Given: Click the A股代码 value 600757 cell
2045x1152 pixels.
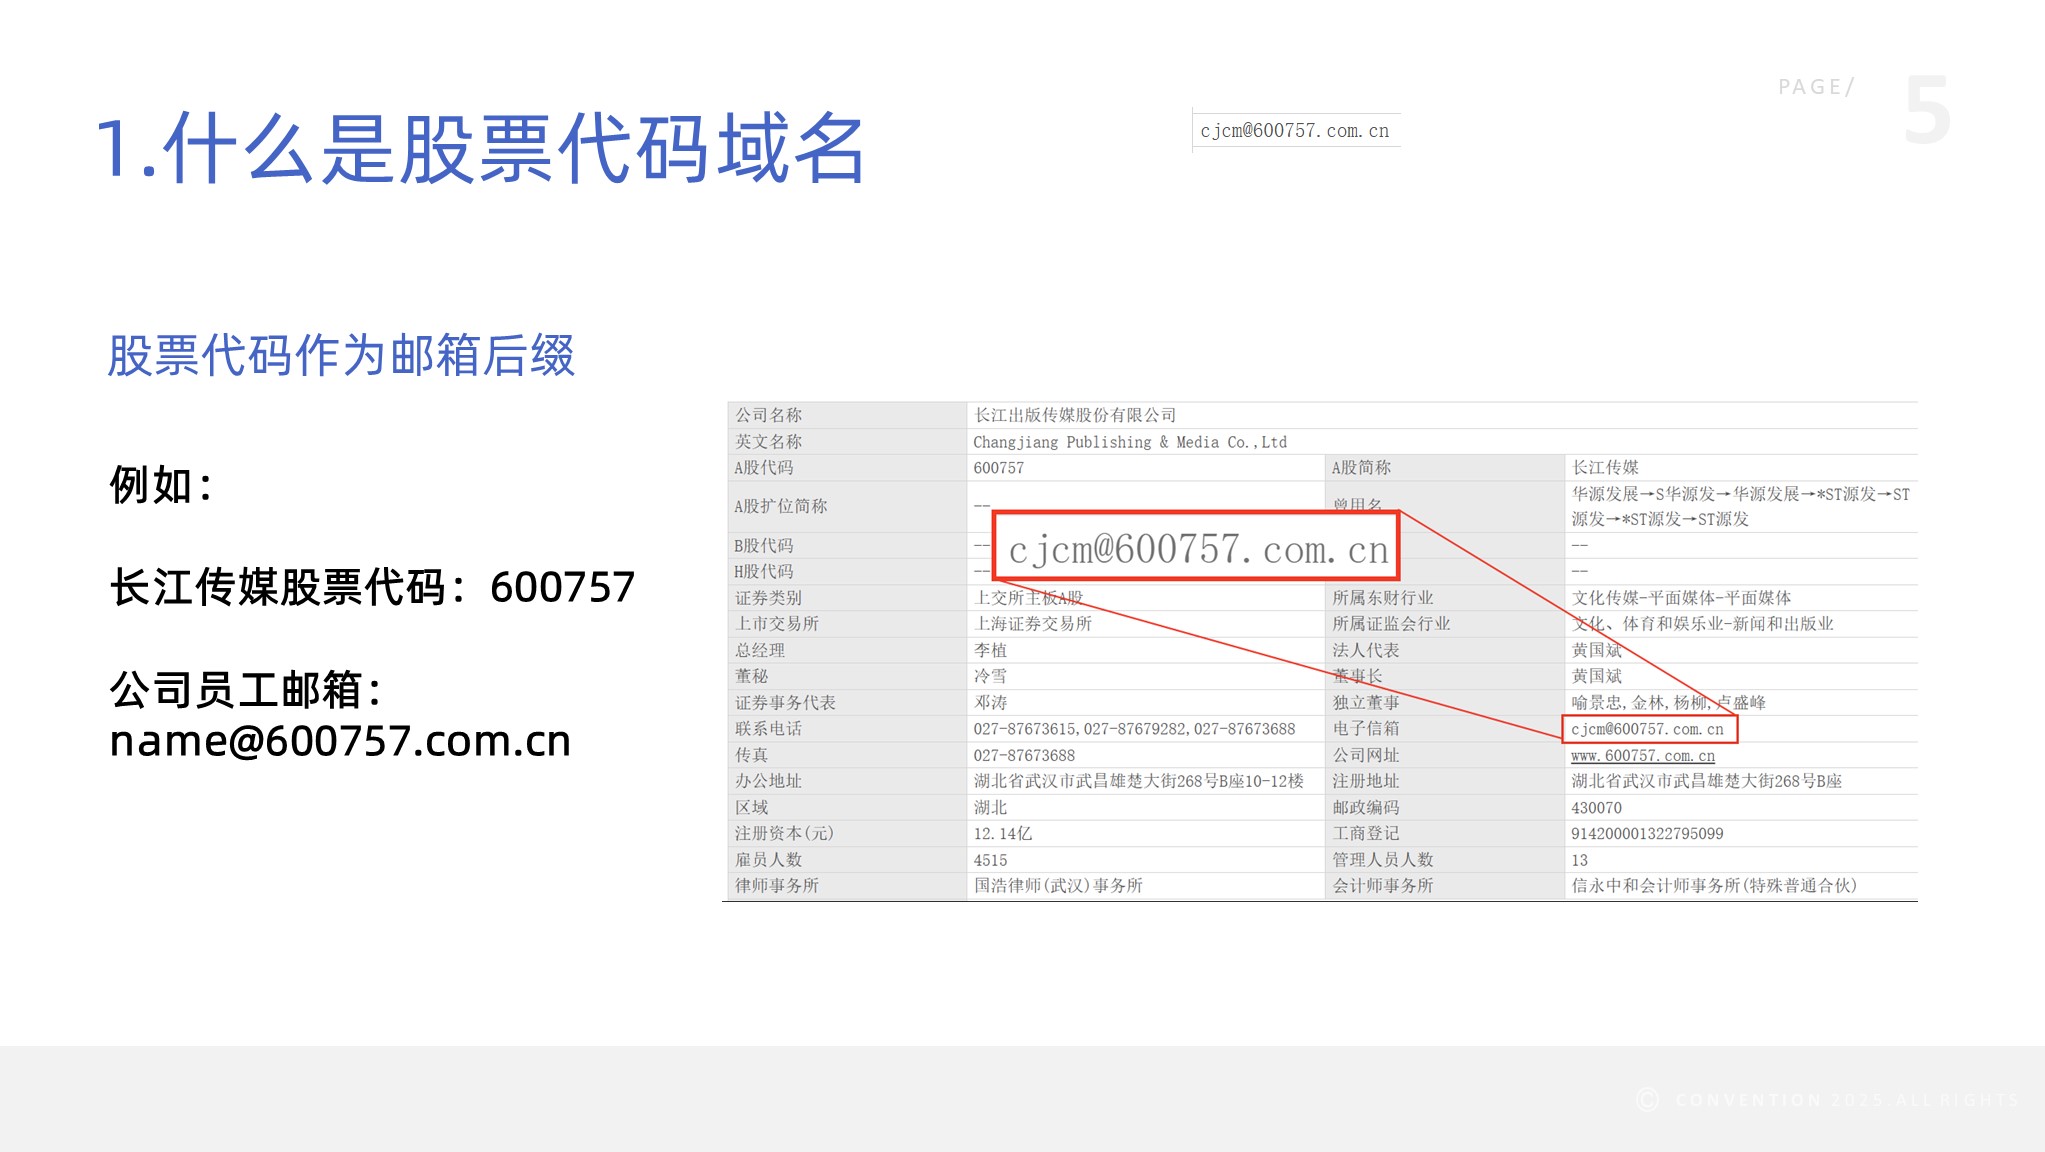Looking at the screenshot, I should click(999, 468).
